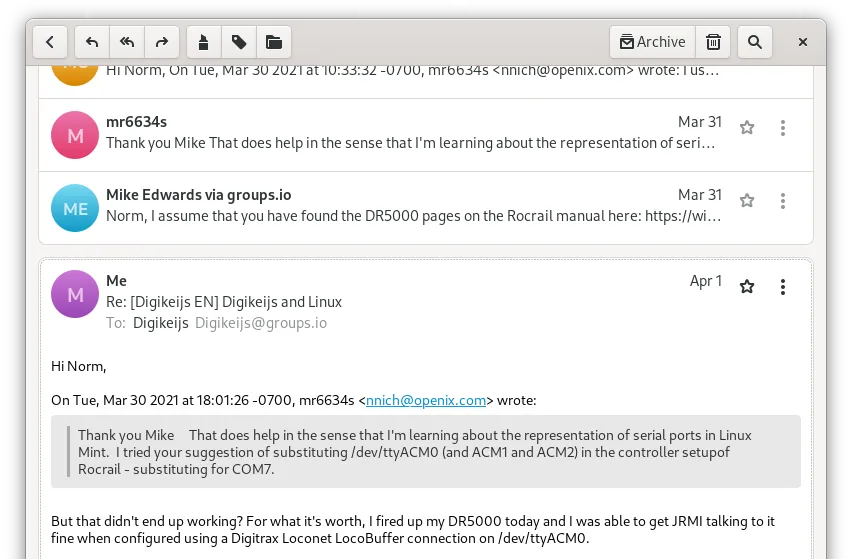The image size is (852, 559).
Task: Click the 'Digikeijs' recipient name
Action: (x=161, y=323)
